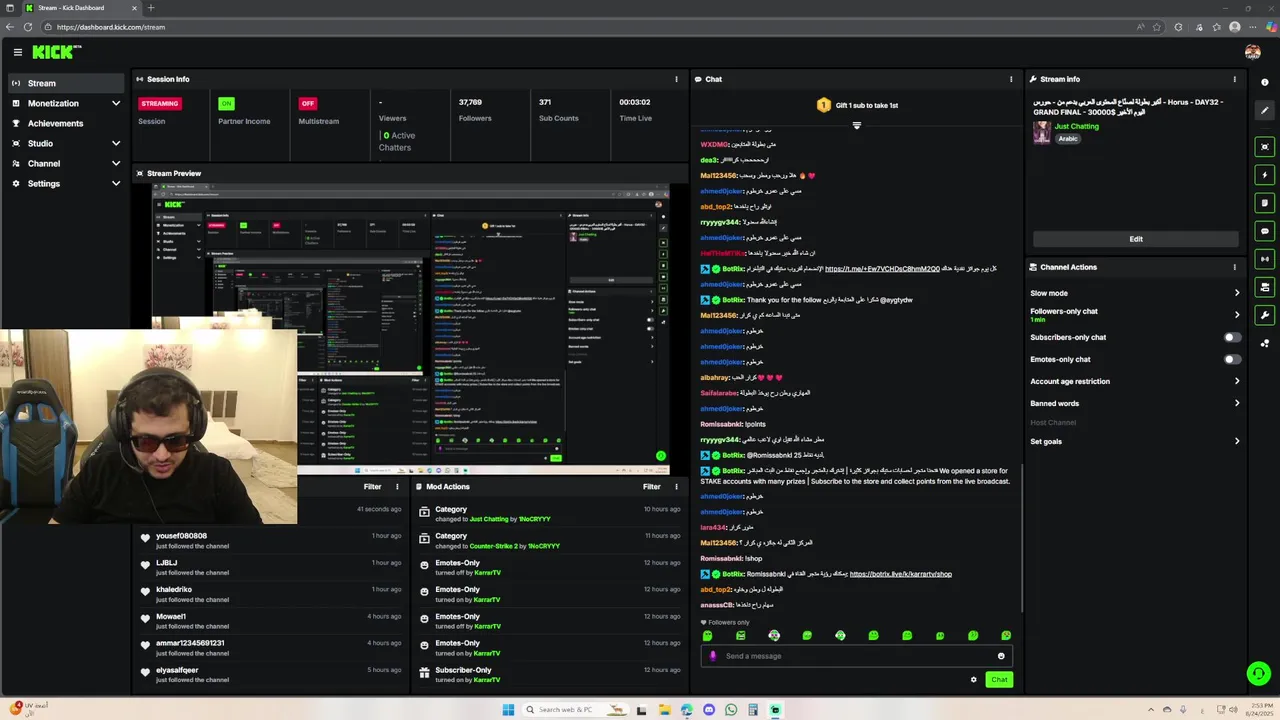Click the collapse handle under gift sub banner

coord(856,125)
